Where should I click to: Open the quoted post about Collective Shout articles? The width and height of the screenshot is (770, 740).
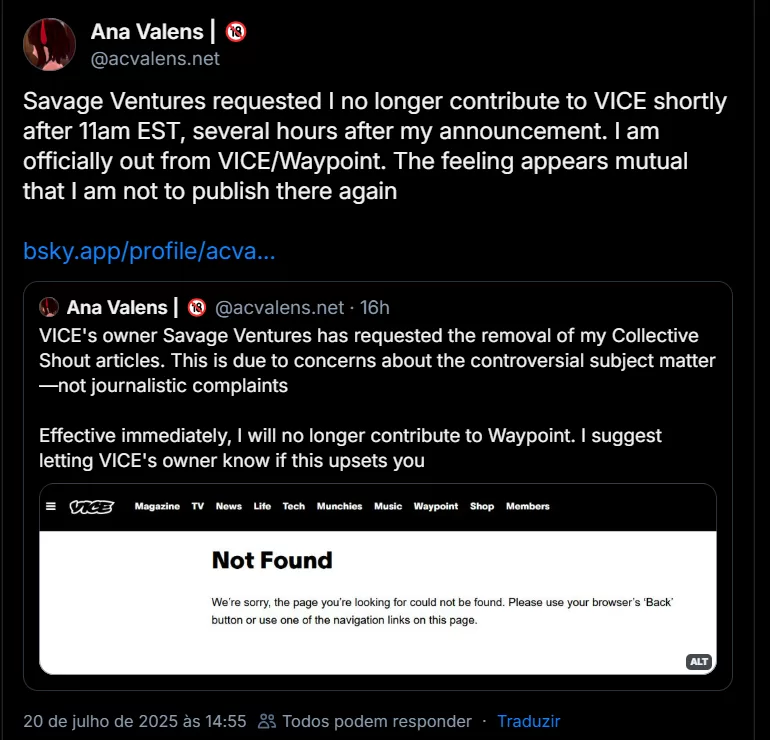pos(378,385)
